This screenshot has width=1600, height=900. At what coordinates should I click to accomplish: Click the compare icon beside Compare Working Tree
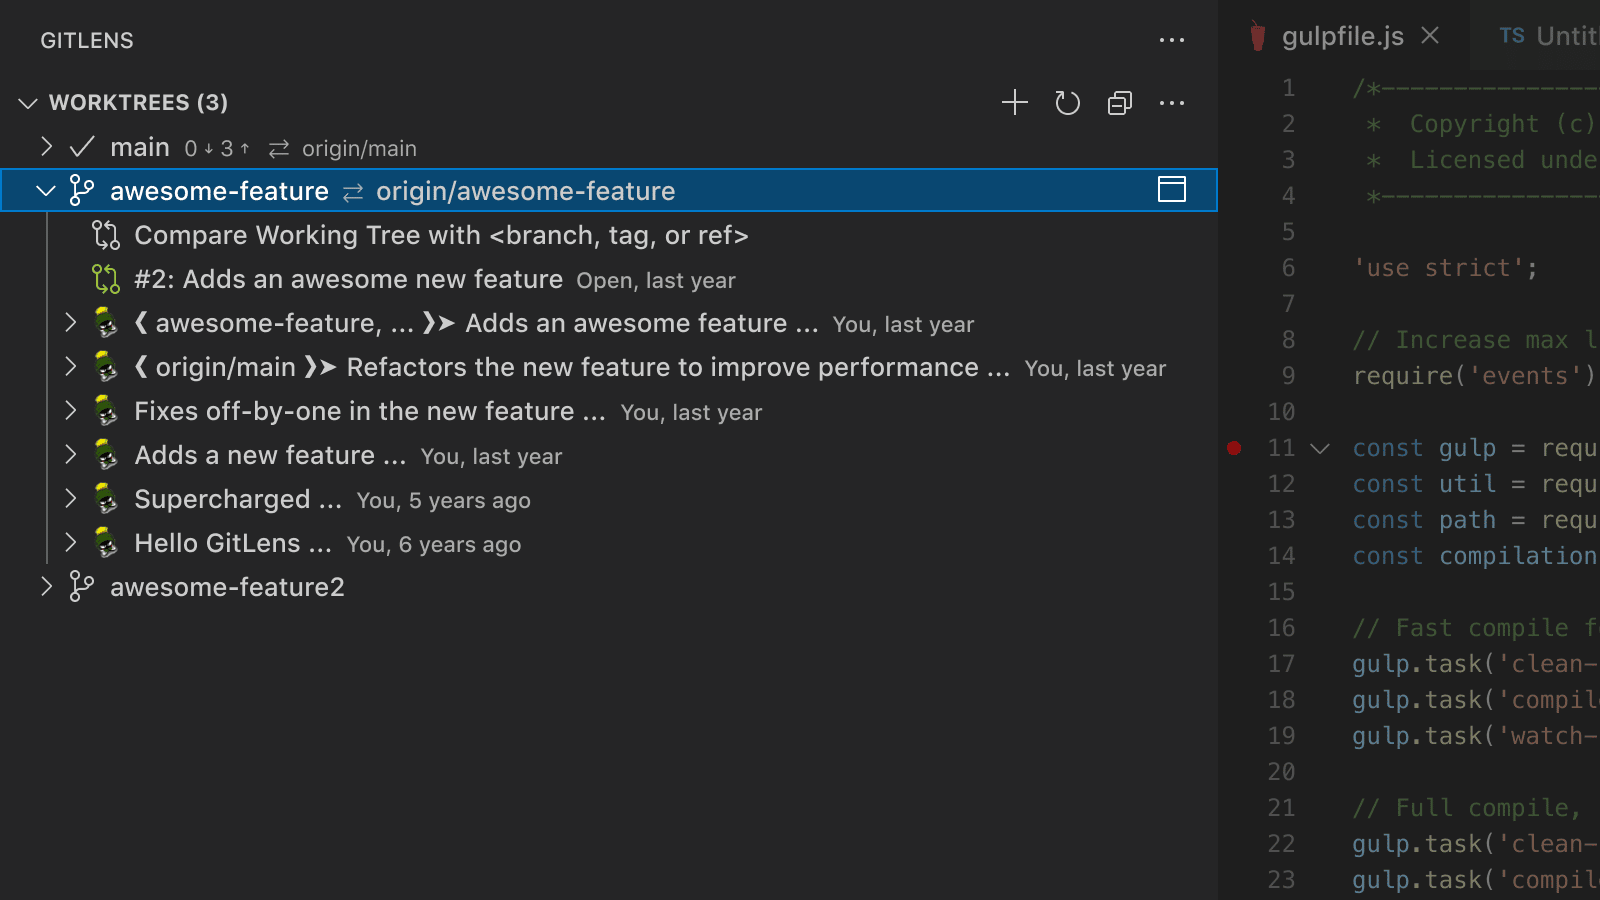coord(106,235)
